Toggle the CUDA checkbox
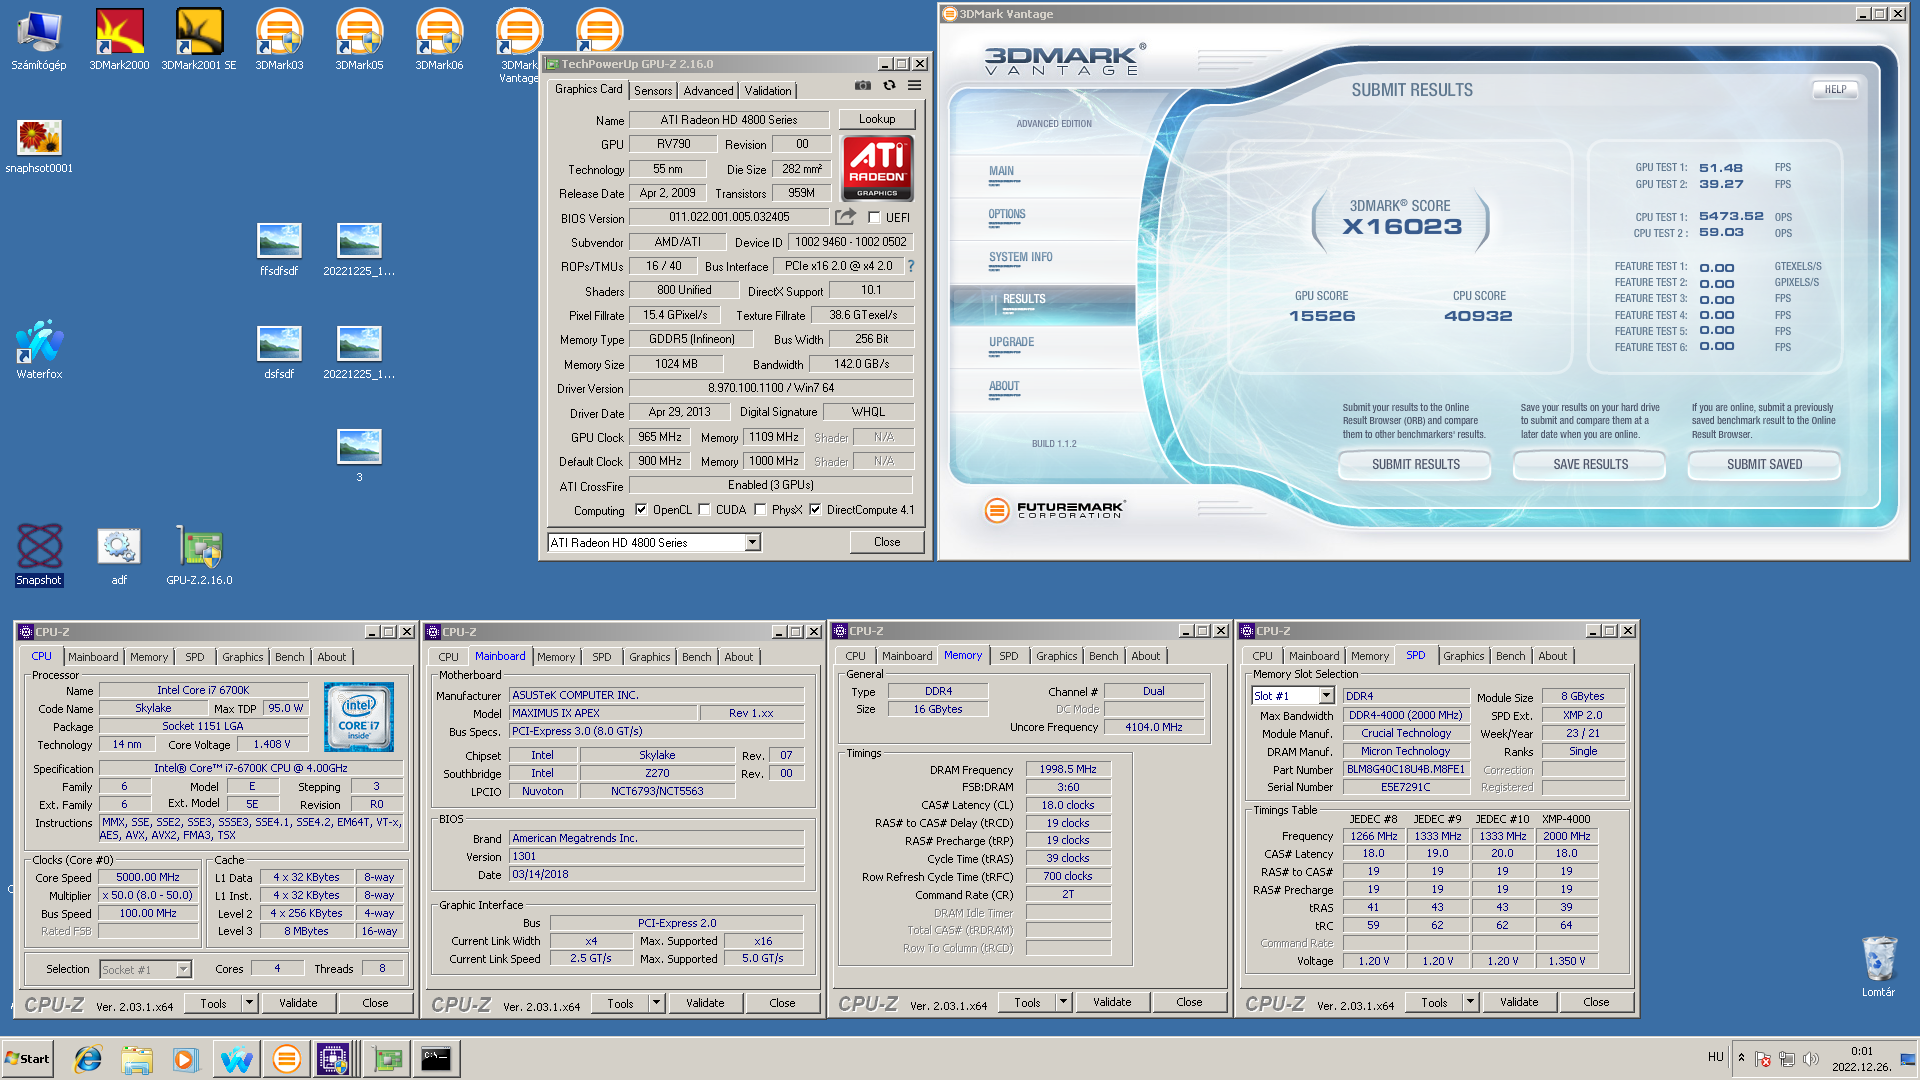Screen dimensions: 1920x1080 point(704,509)
